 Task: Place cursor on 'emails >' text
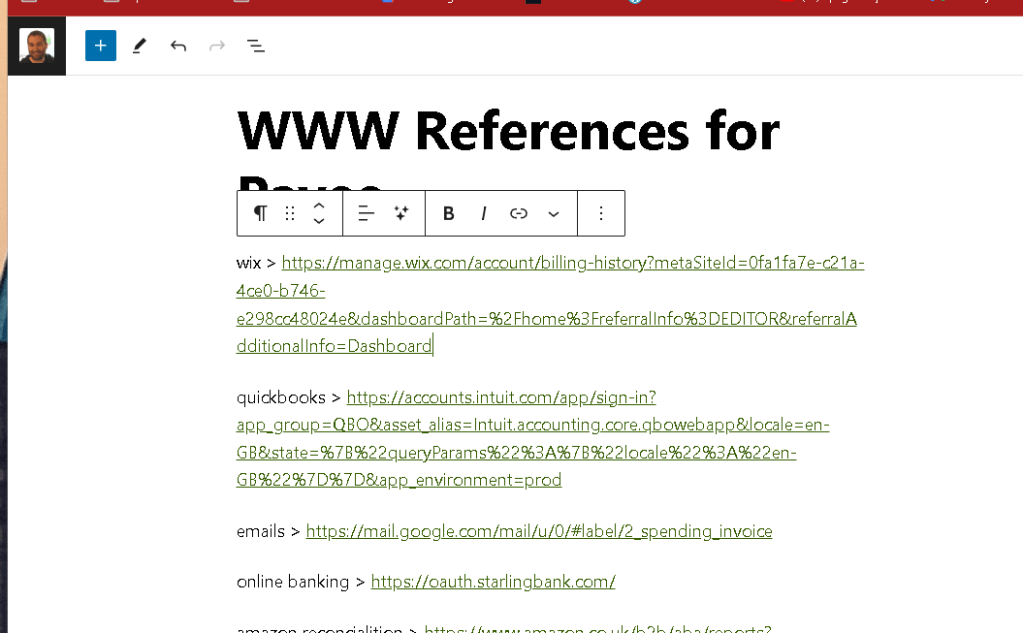[268, 531]
